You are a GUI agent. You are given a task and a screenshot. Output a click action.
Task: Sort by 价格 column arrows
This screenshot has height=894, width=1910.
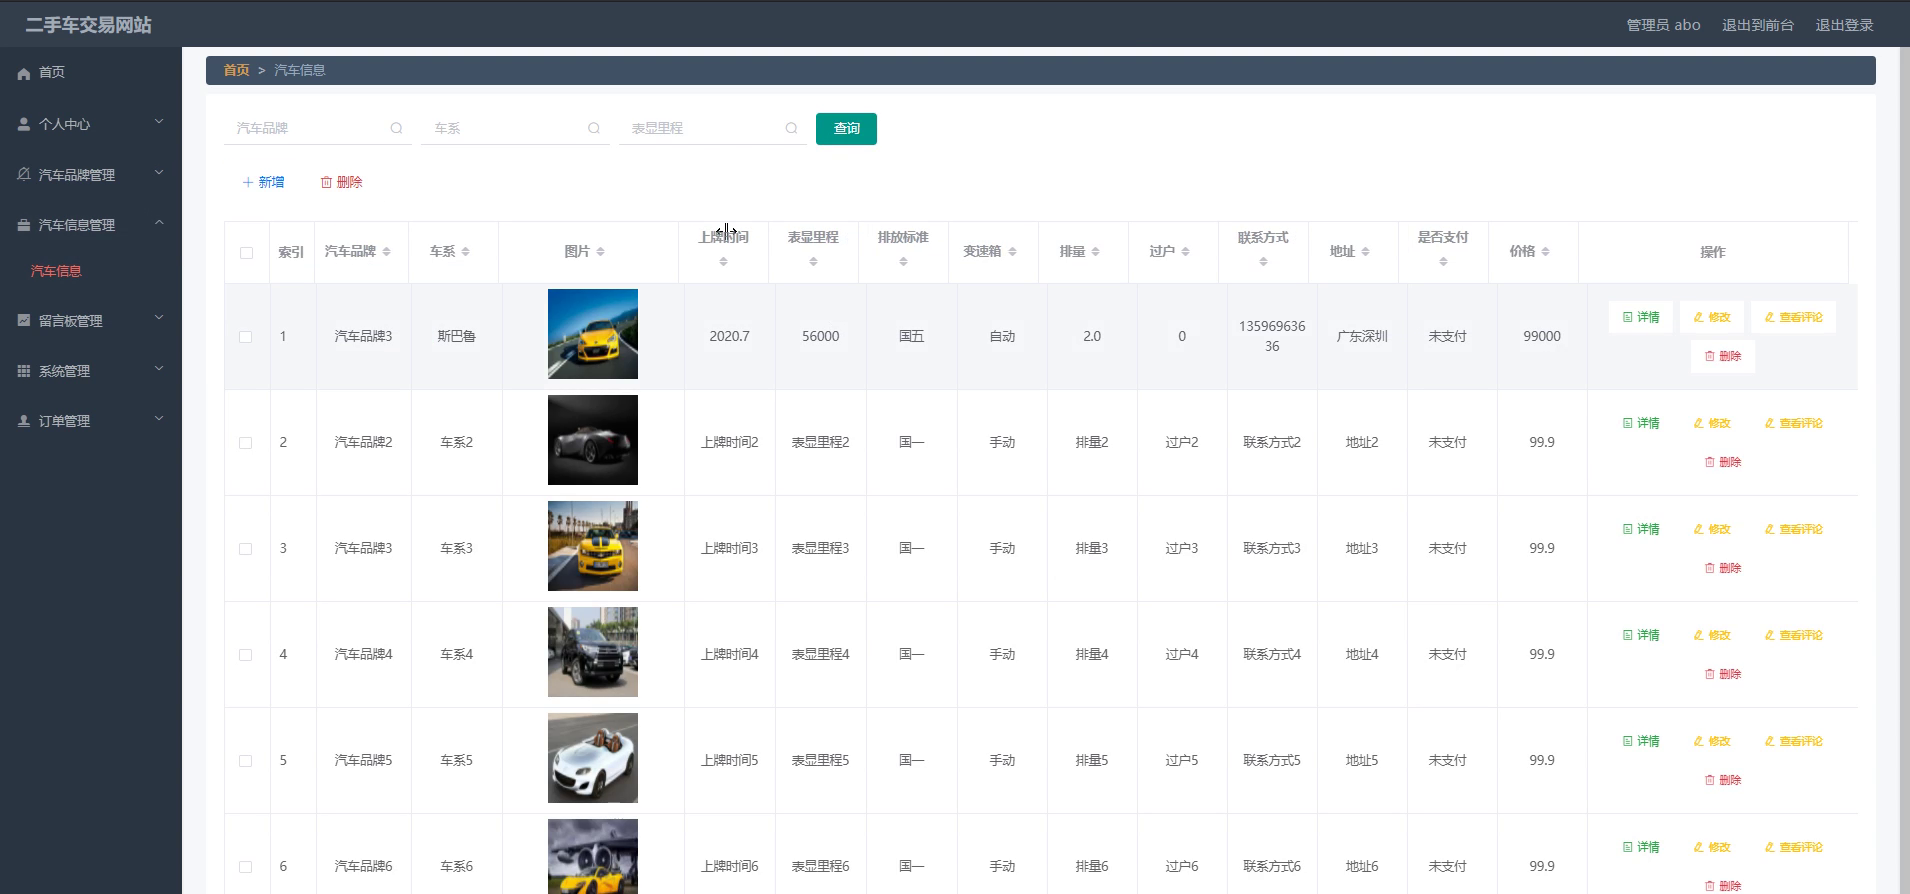[x=1545, y=252]
